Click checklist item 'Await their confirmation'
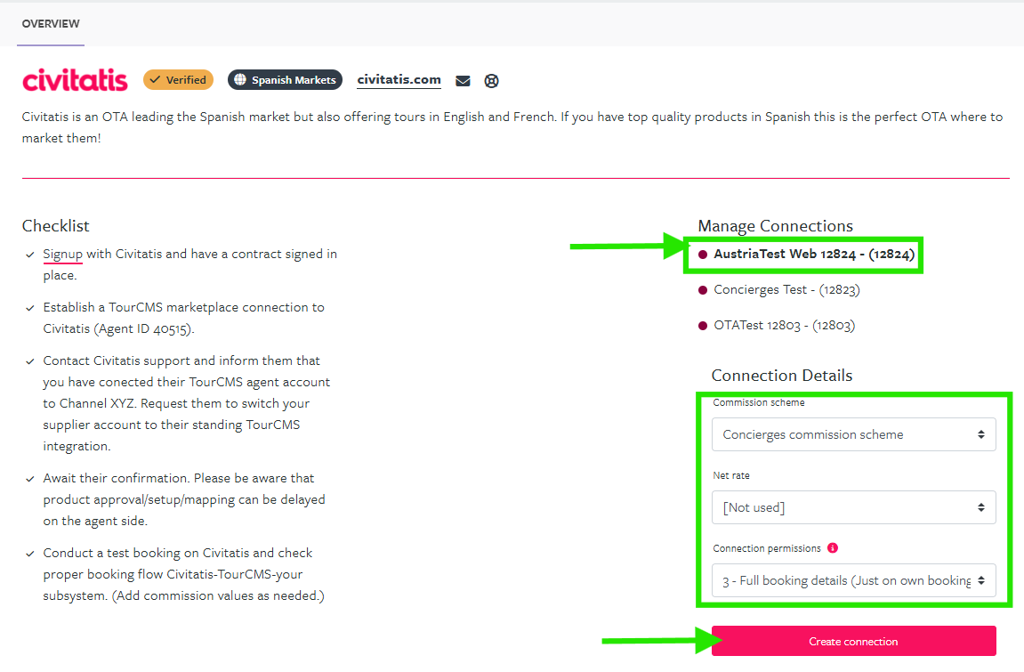The image size is (1024, 672). coord(184,500)
